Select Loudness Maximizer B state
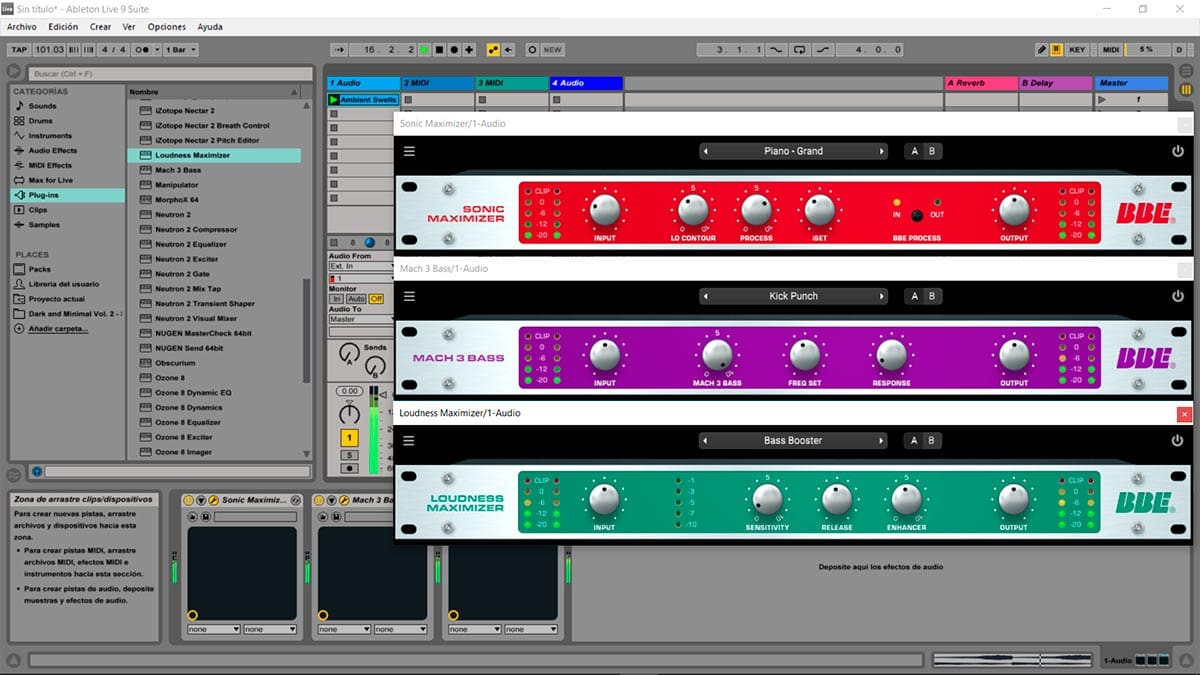The width and height of the screenshot is (1200, 675). 932,440
